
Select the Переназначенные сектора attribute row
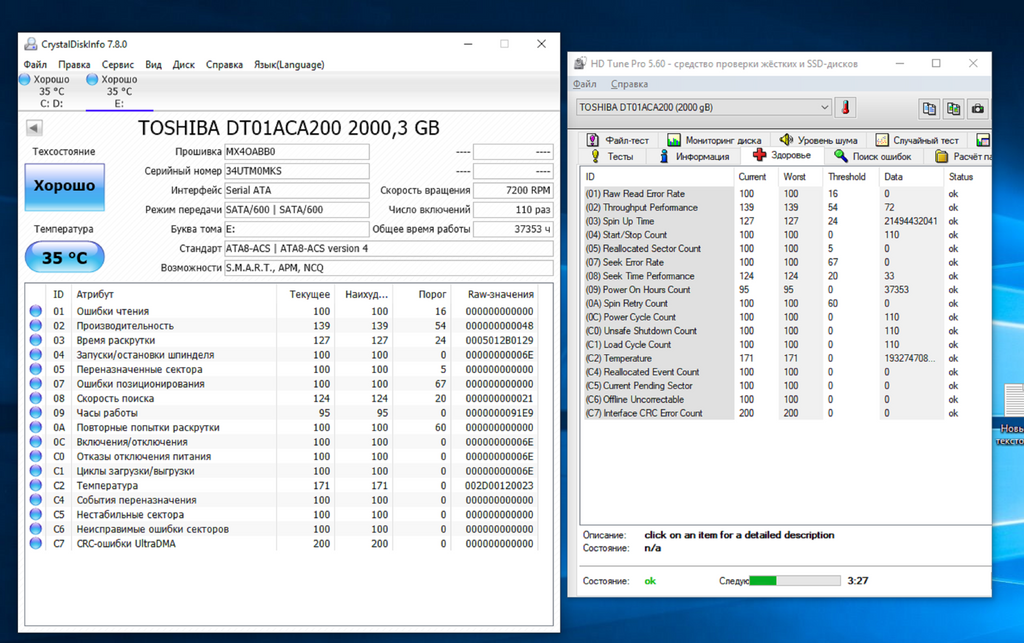283,369
